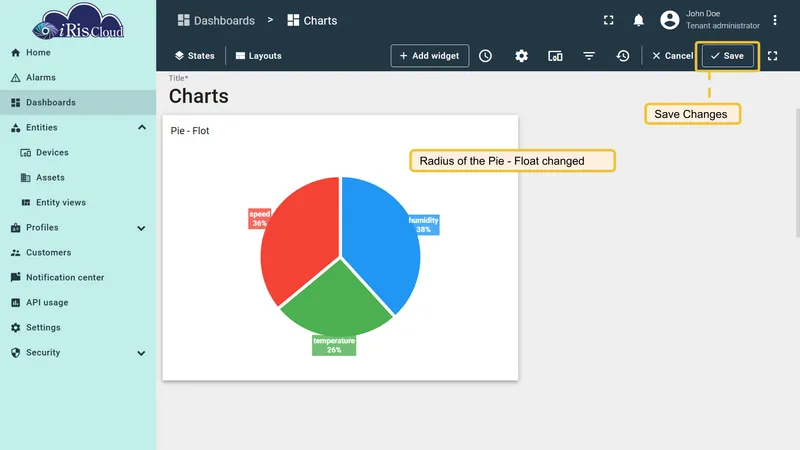Screen dimensions: 800x450
Task: Click the iRisCloud logo
Action: coord(78,21)
